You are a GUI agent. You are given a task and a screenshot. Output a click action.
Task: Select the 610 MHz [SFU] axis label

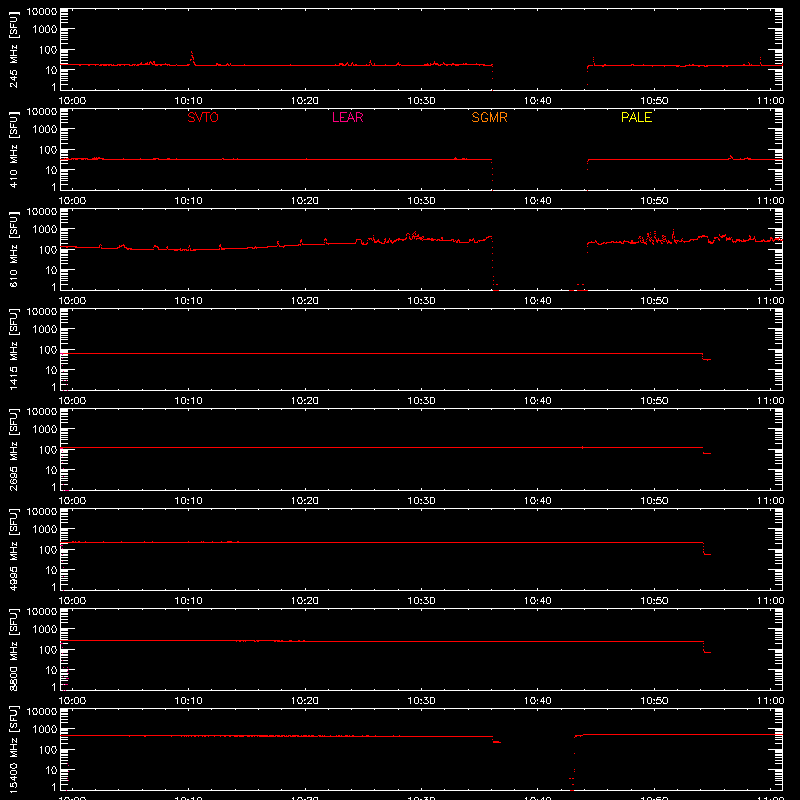(x=14, y=249)
